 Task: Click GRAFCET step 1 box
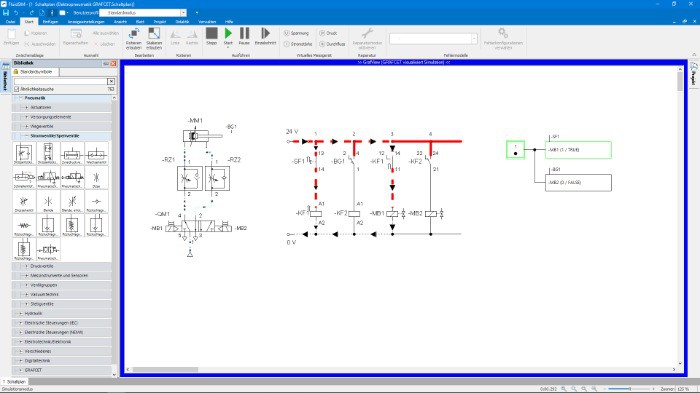click(x=515, y=150)
